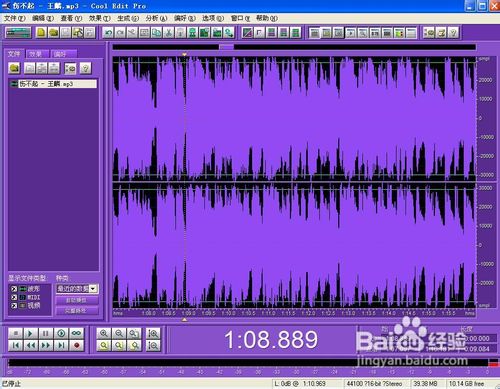
Task: Click the New file icon in the toolbar
Action: (x=41, y=33)
